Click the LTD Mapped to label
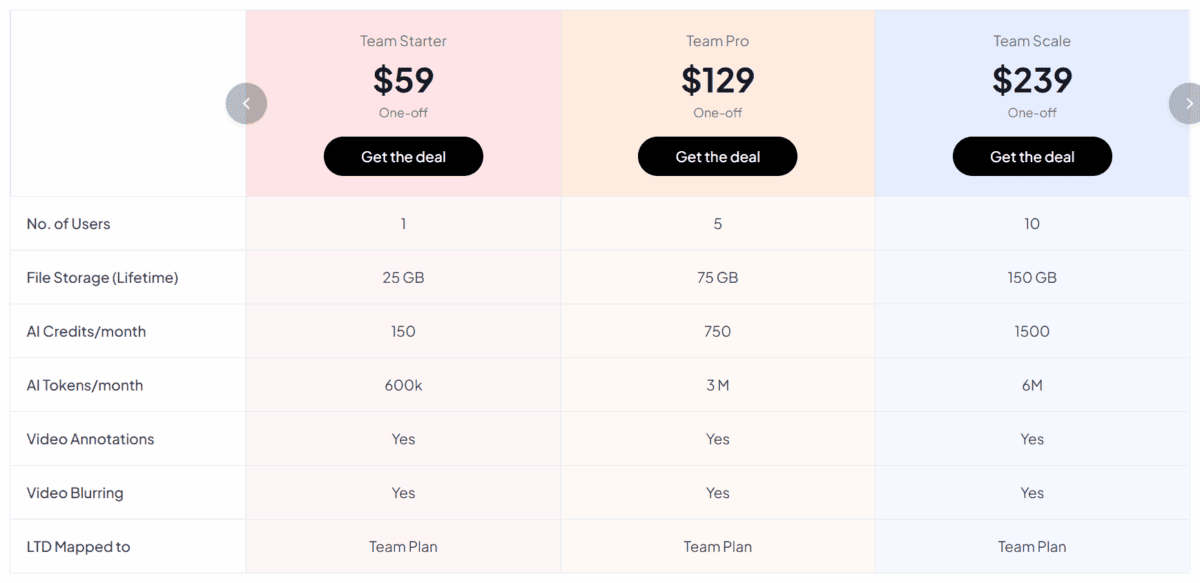This screenshot has height=583, width=1200. [x=78, y=547]
